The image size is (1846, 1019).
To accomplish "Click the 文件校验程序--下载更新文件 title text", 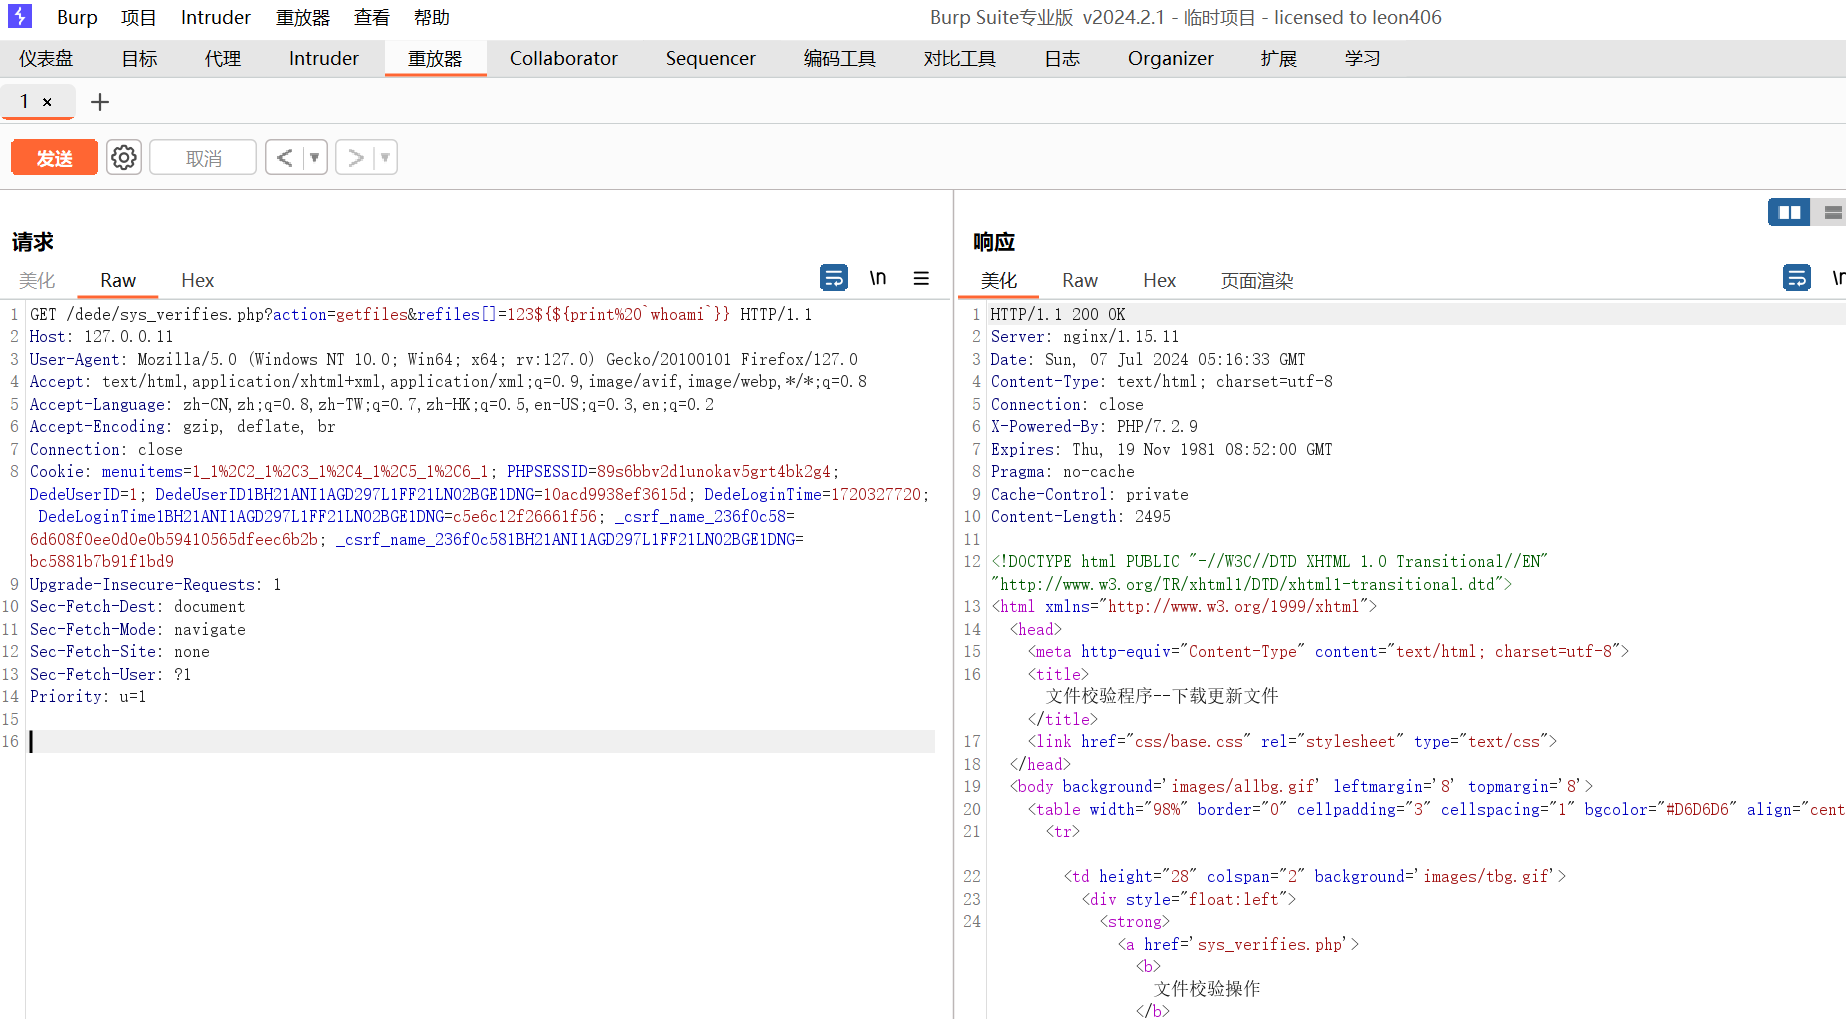I will pos(1162,696).
